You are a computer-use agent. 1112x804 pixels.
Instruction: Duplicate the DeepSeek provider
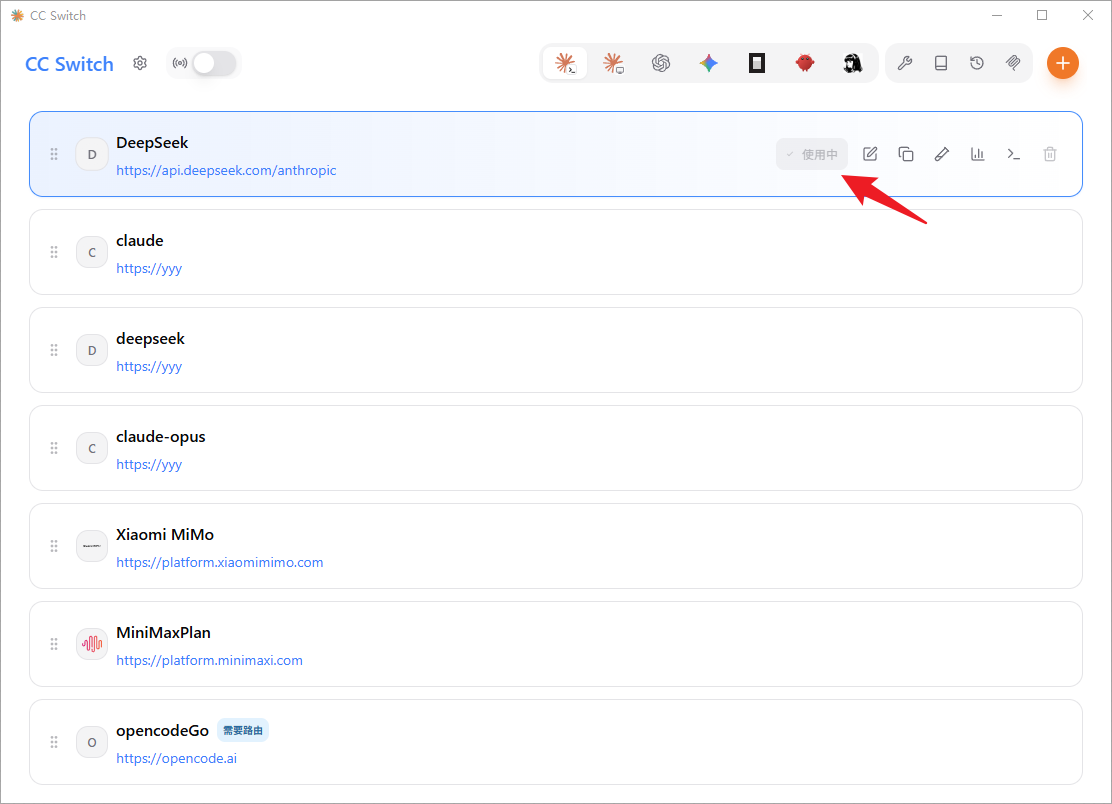pyautogui.click(x=906, y=154)
